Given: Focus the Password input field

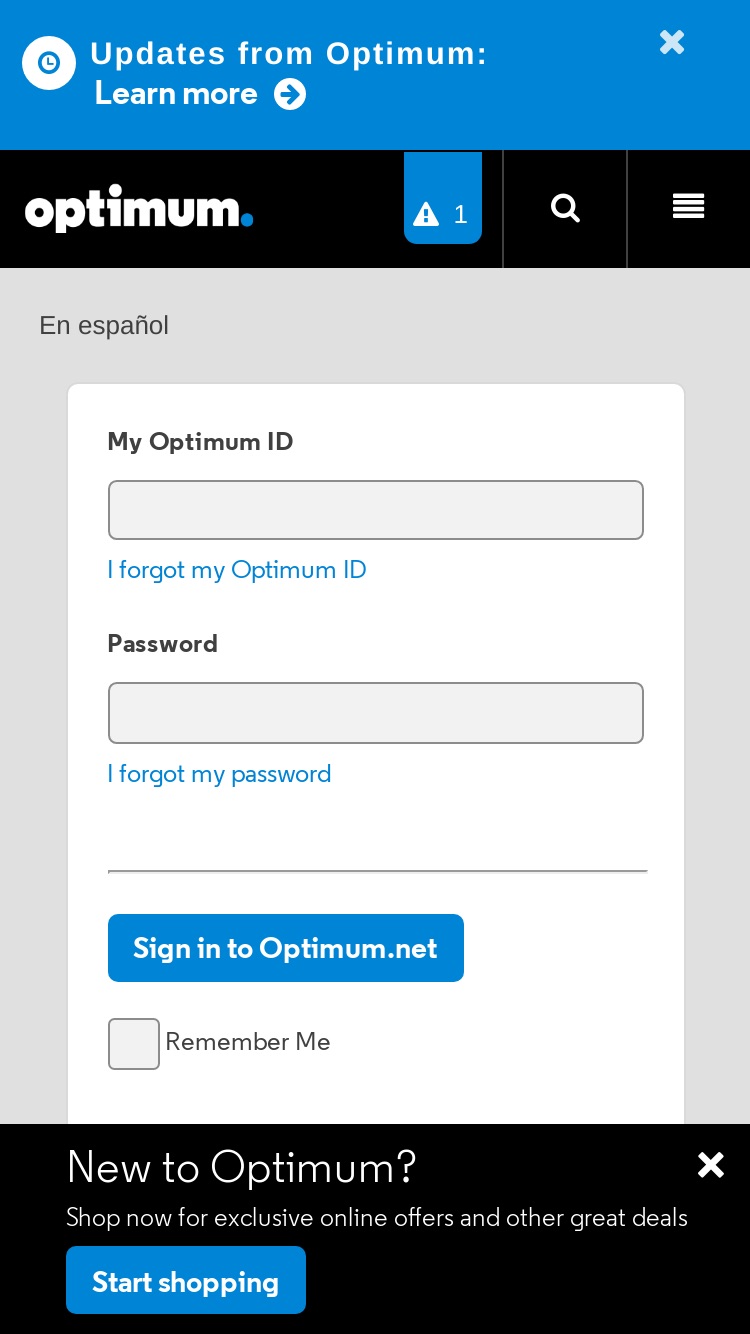Looking at the screenshot, I should [x=376, y=713].
